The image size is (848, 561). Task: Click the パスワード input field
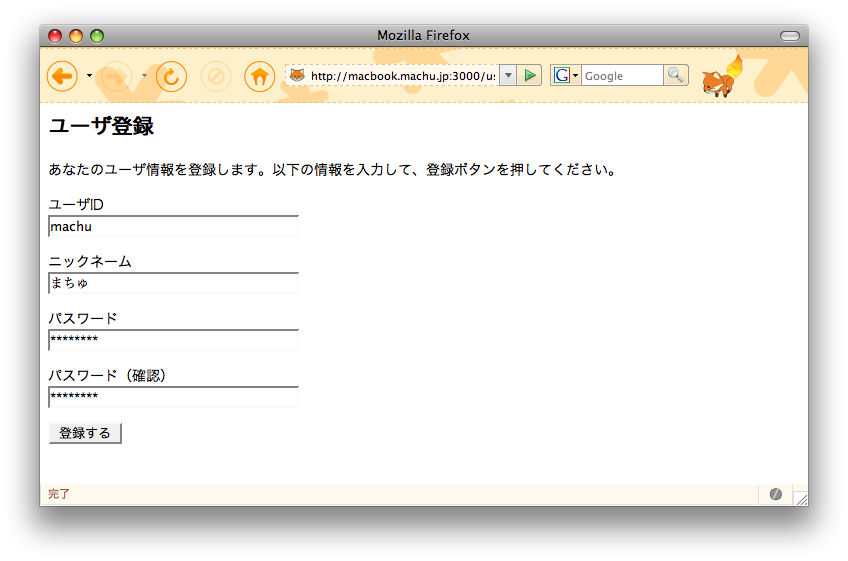(x=174, y=340)
